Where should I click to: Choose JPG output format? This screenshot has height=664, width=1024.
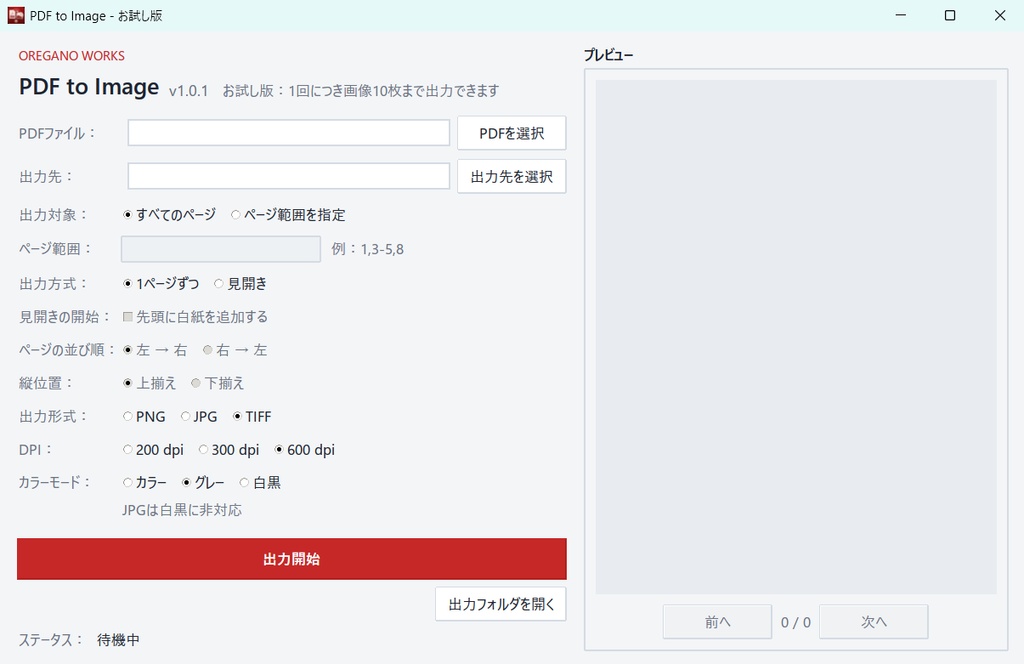coord(199,417)
